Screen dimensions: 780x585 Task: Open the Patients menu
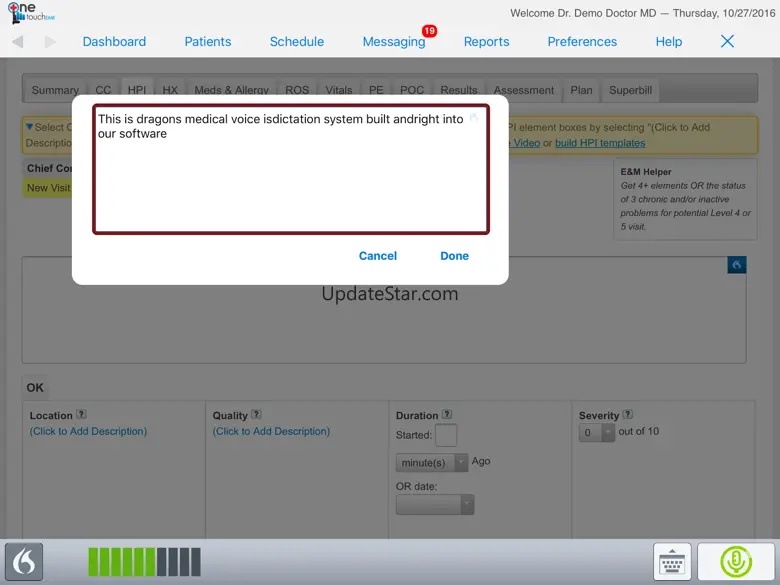click(x=208, y=42)
